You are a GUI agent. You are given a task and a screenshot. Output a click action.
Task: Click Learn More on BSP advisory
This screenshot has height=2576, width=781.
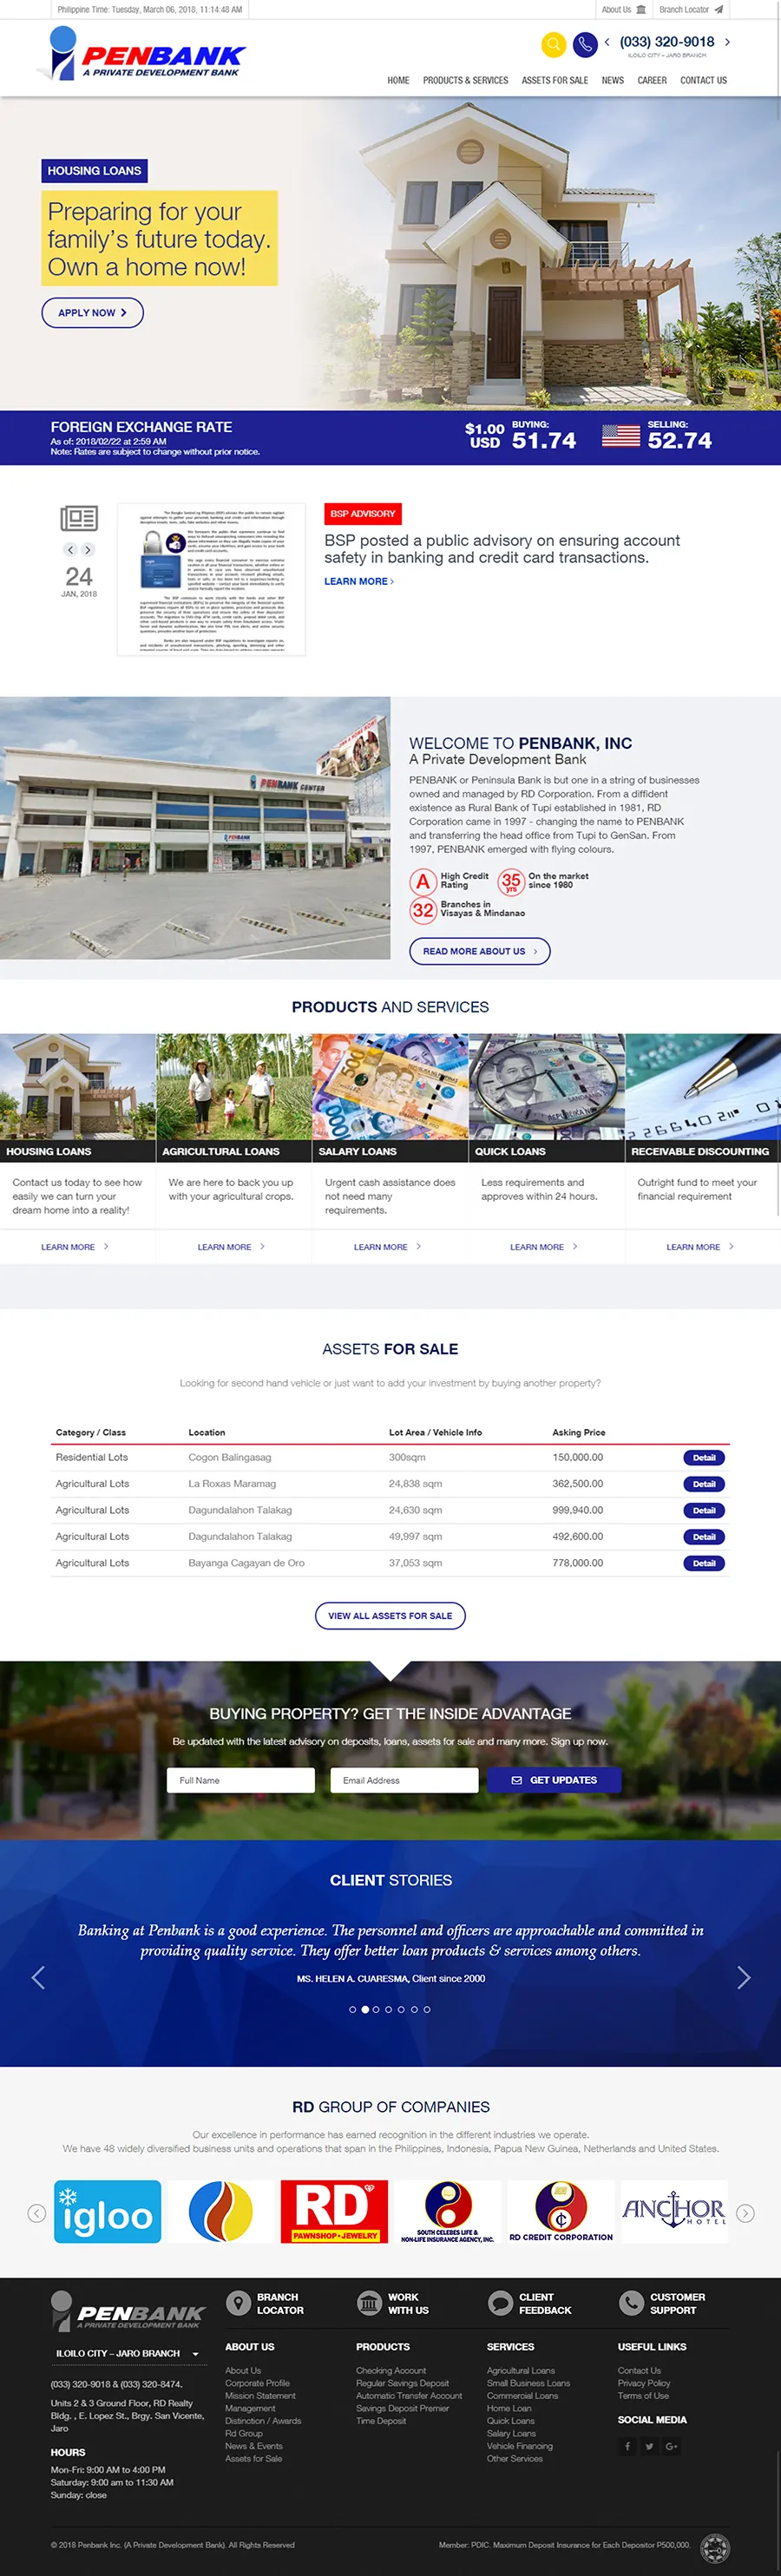(x=358, y=581)
